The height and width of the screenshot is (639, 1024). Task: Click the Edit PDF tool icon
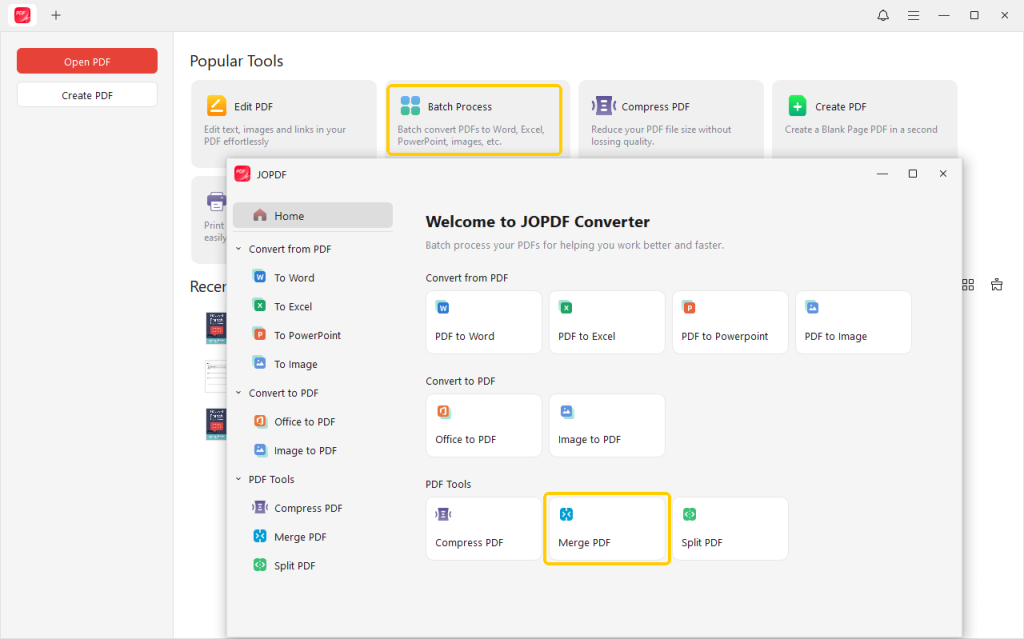point(216,106)
